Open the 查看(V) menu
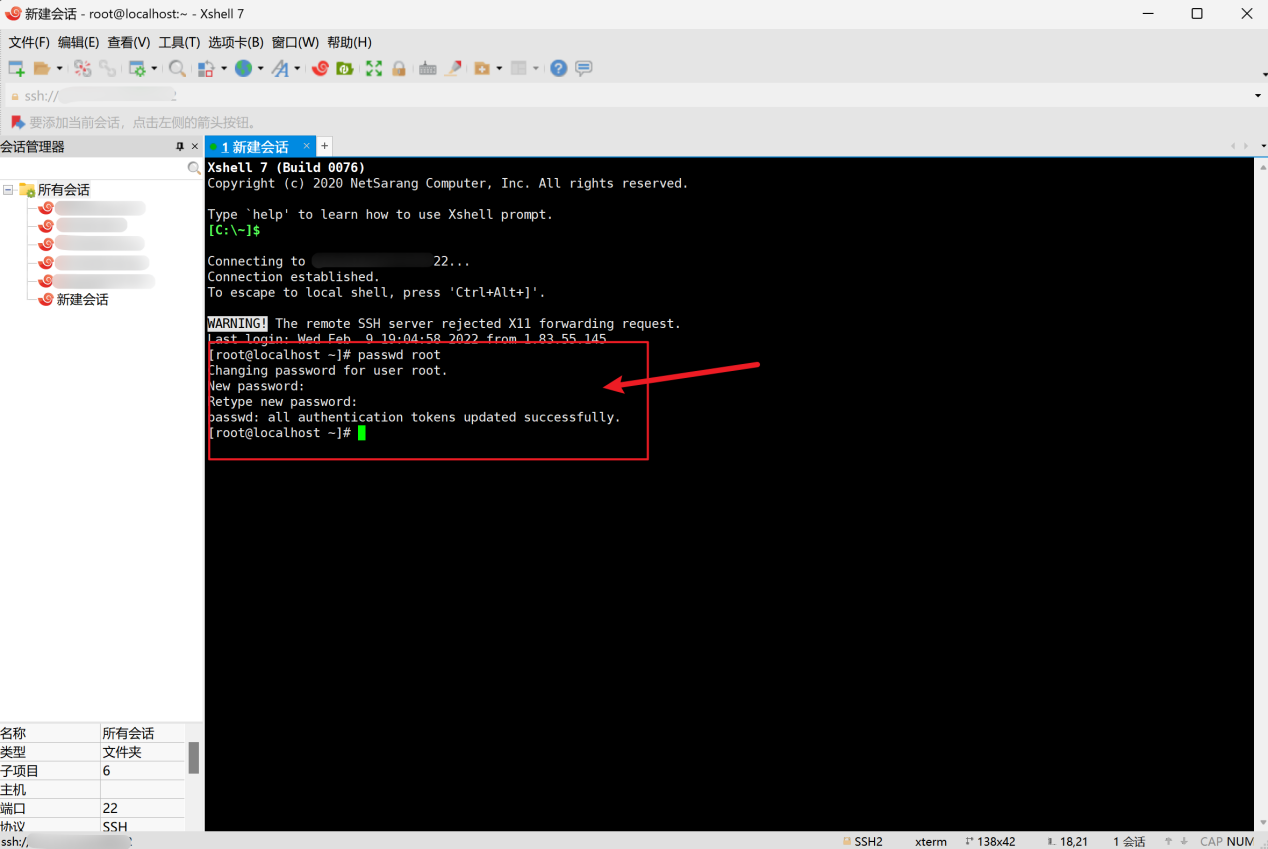Viewport: 1268px width, 849px height. tap(128, 42)
